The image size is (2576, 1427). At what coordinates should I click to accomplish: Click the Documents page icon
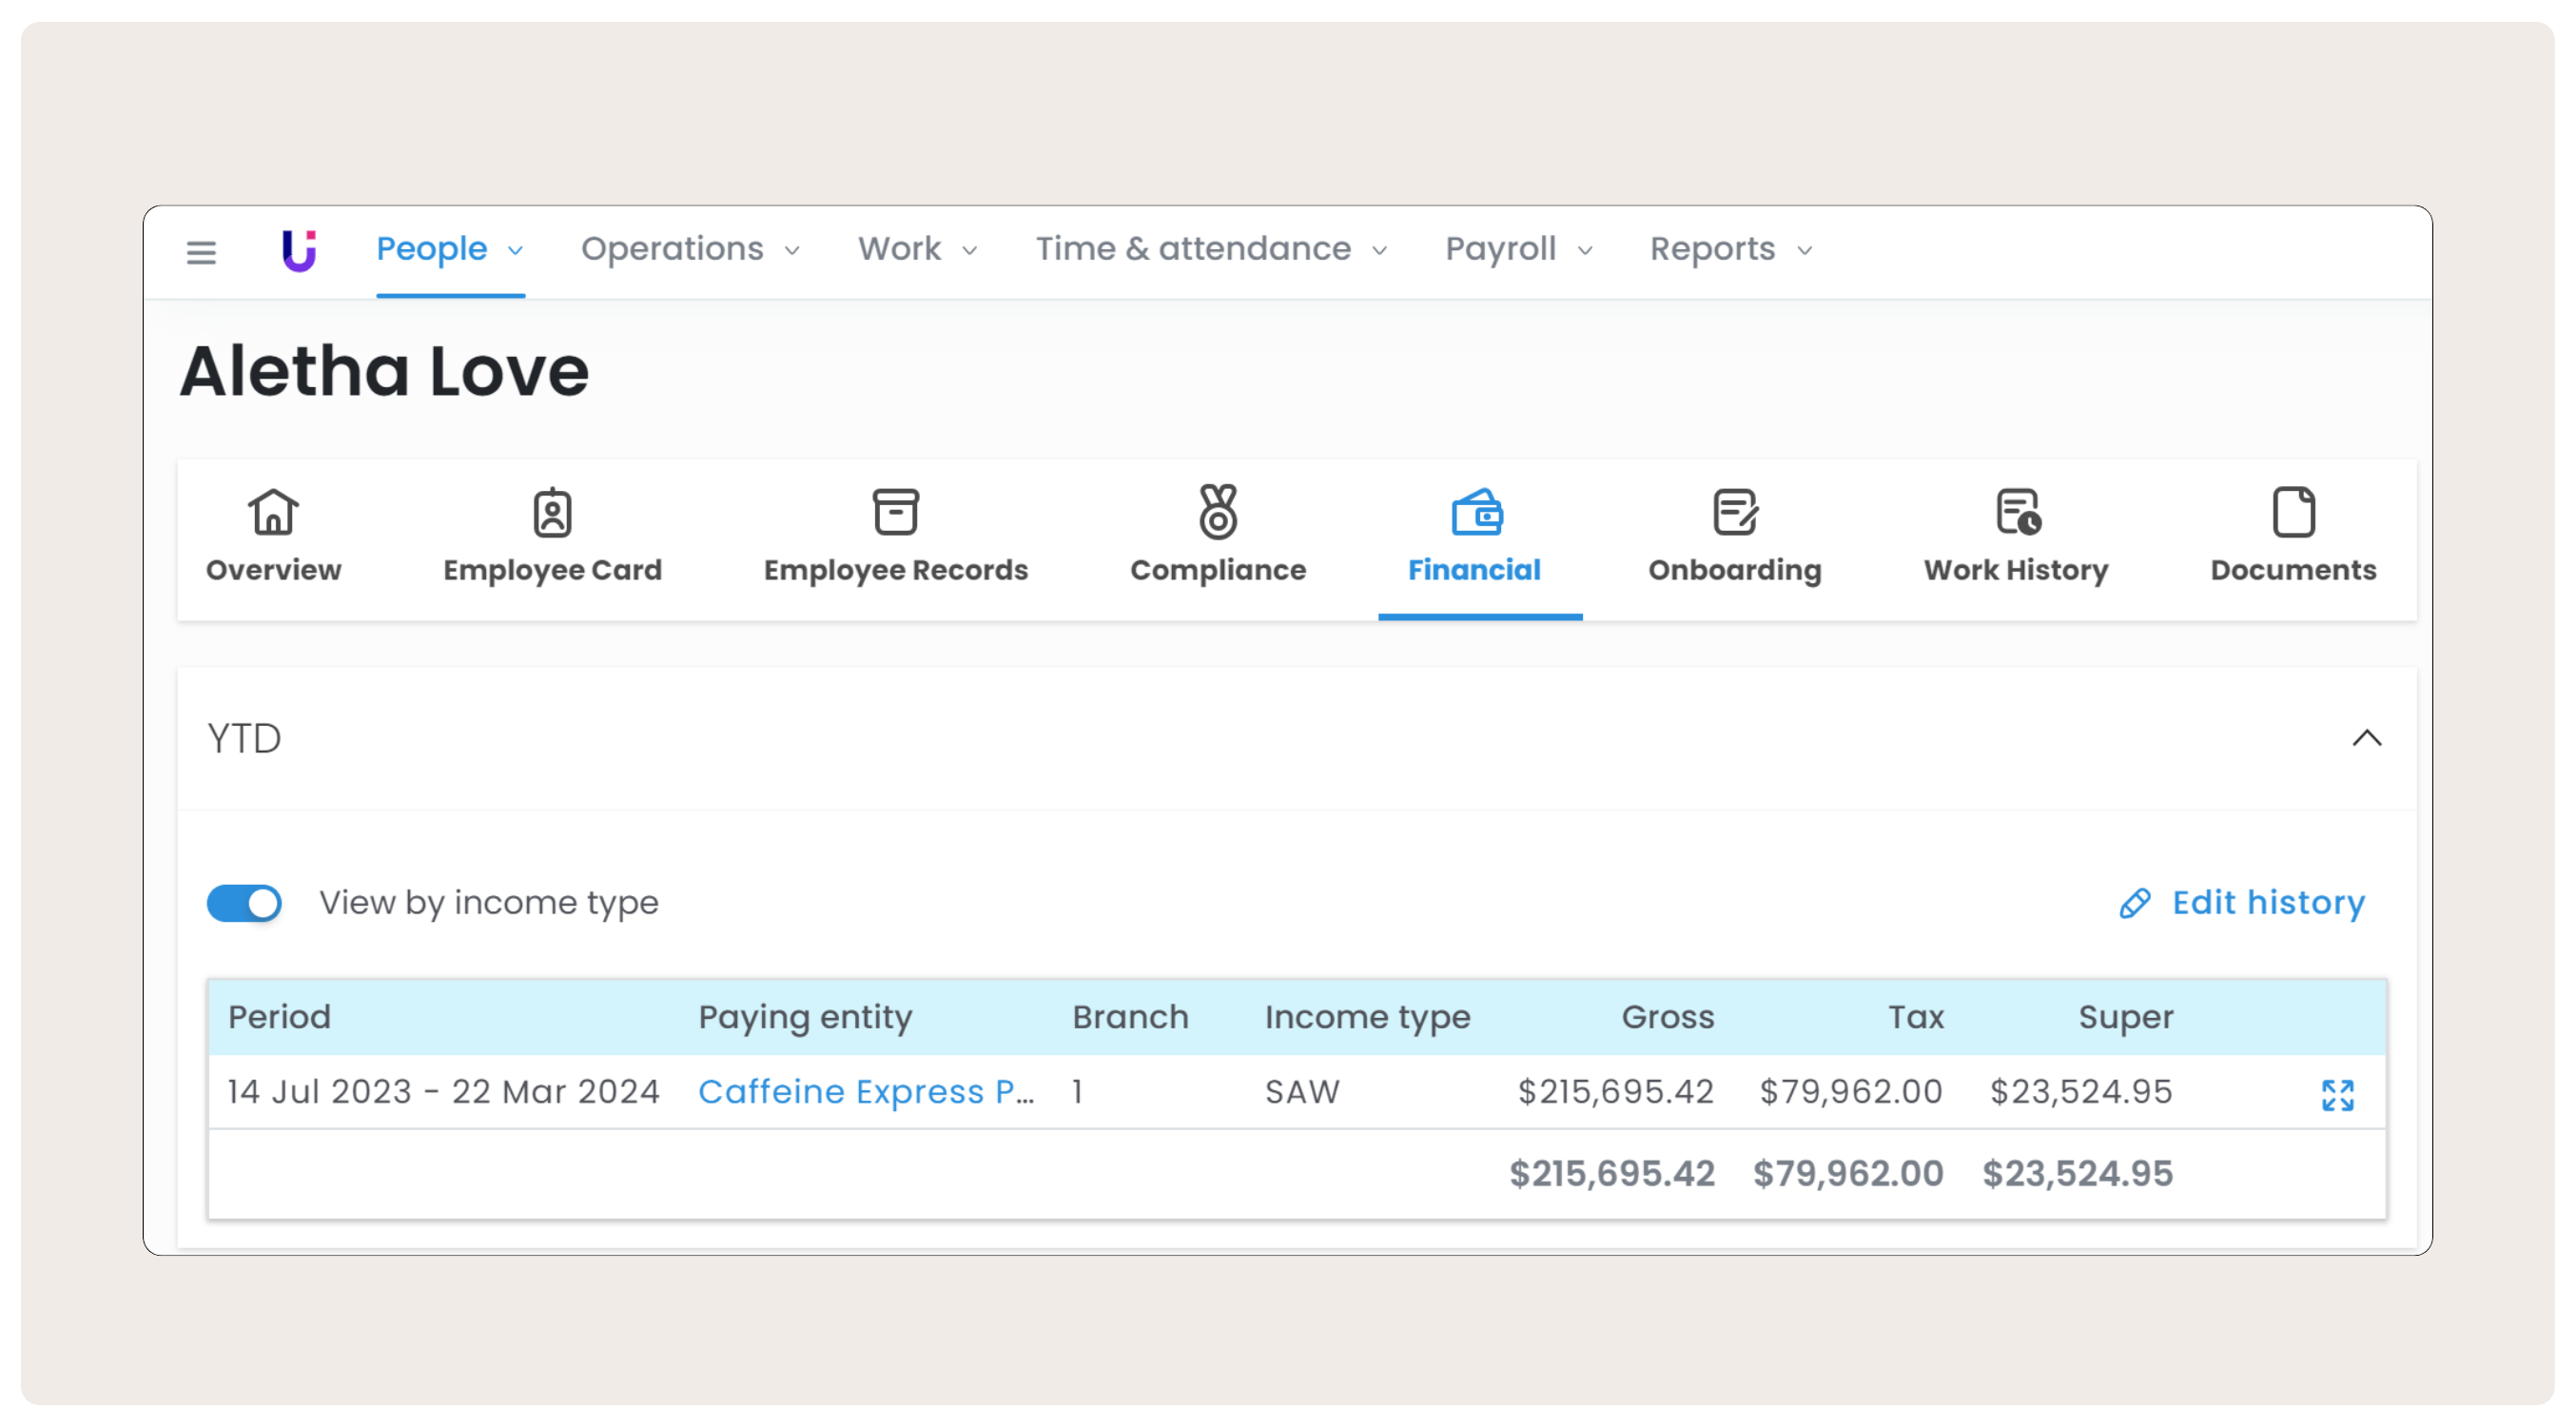[x=2292, y=512]
